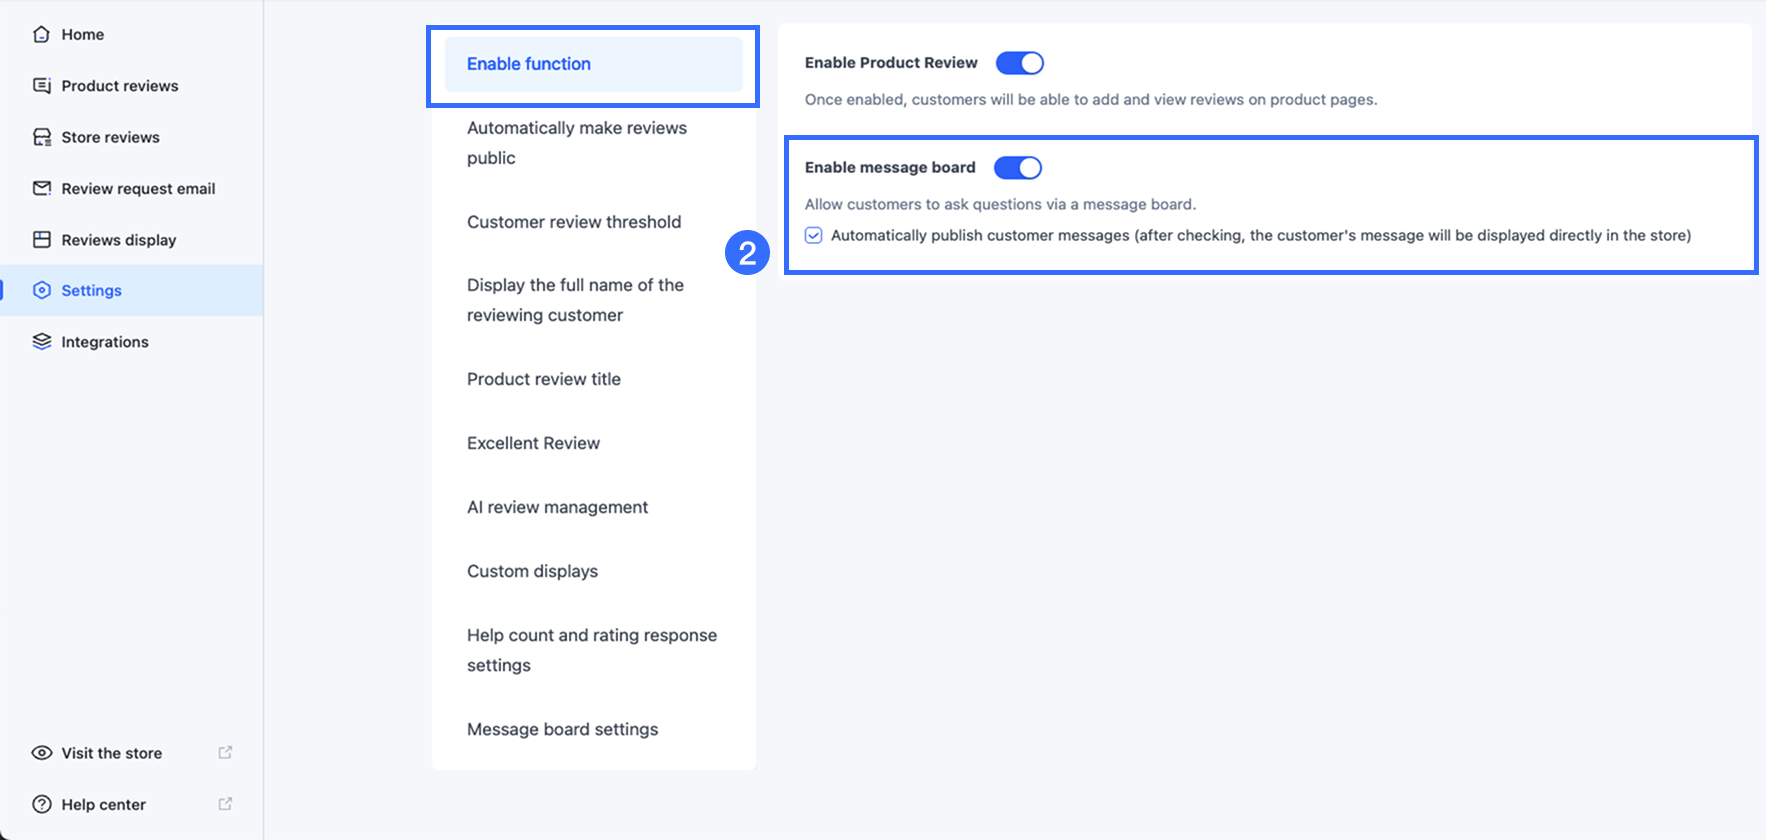The width and height of the screenshot is (1766, 840).
Task: Open Message board settings section
Action: [562, 729]
